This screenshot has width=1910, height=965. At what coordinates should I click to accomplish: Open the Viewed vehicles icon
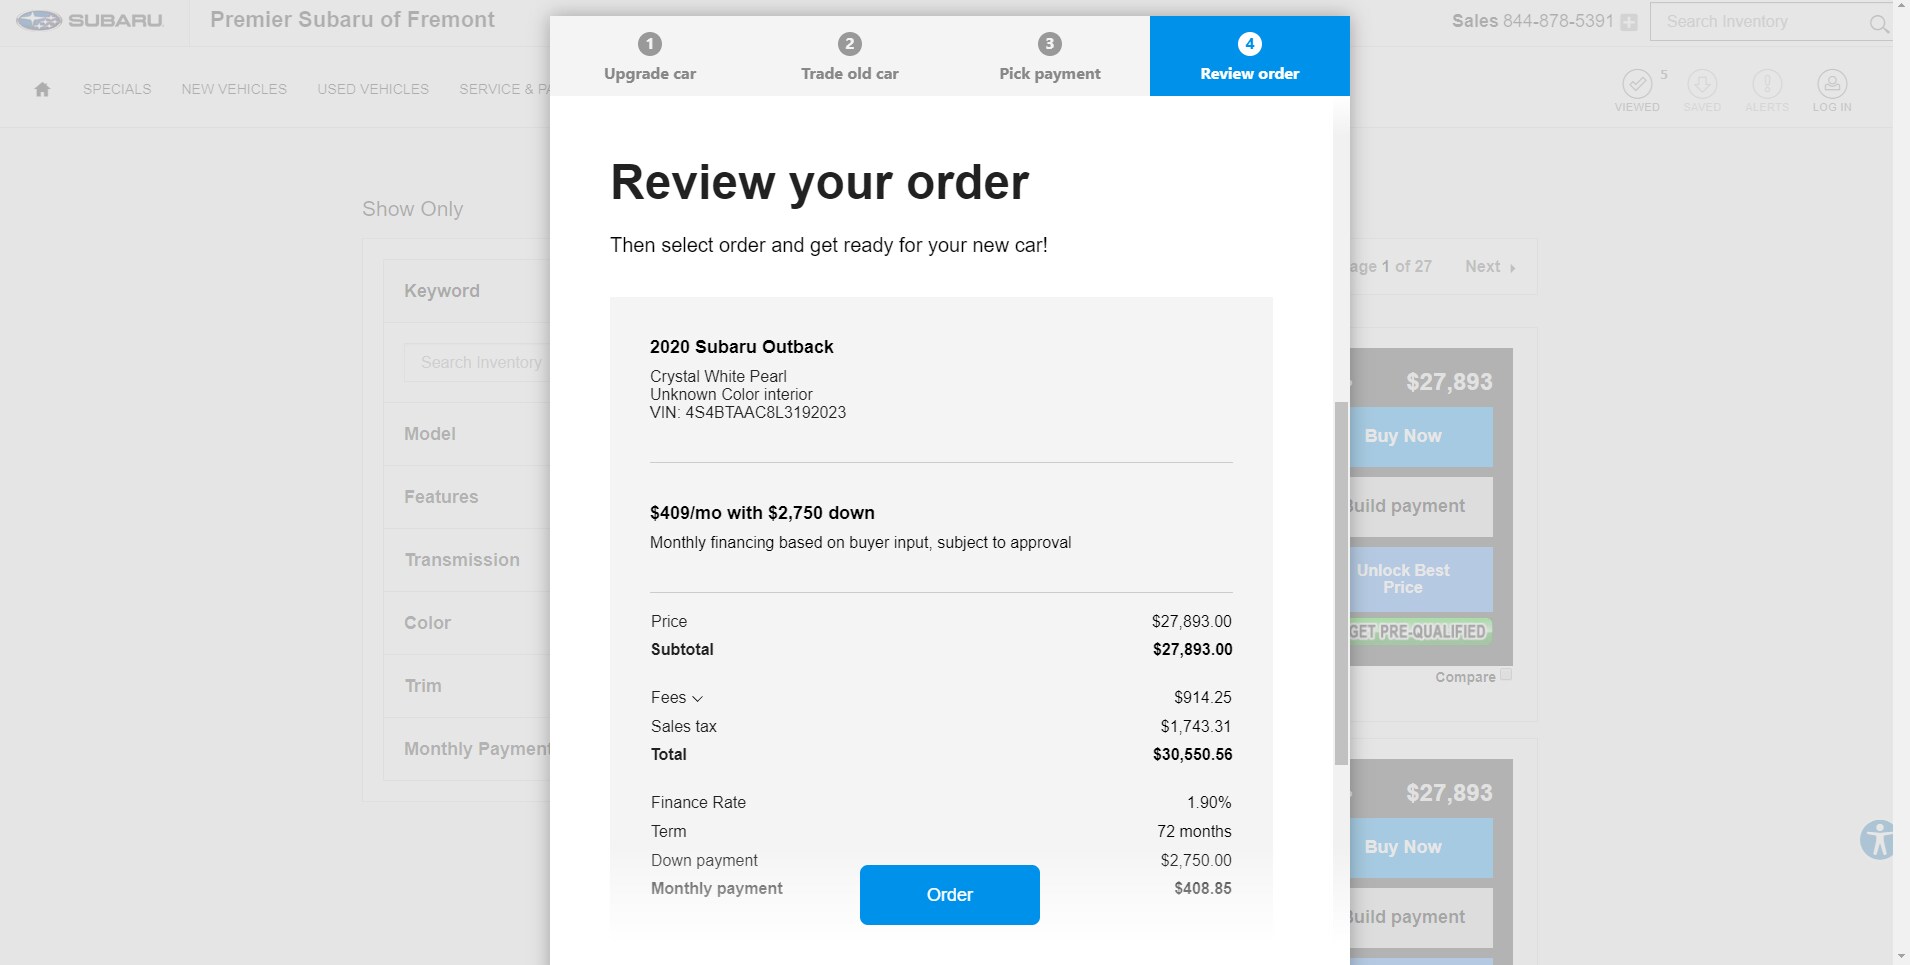click(x=1637, y=90)
